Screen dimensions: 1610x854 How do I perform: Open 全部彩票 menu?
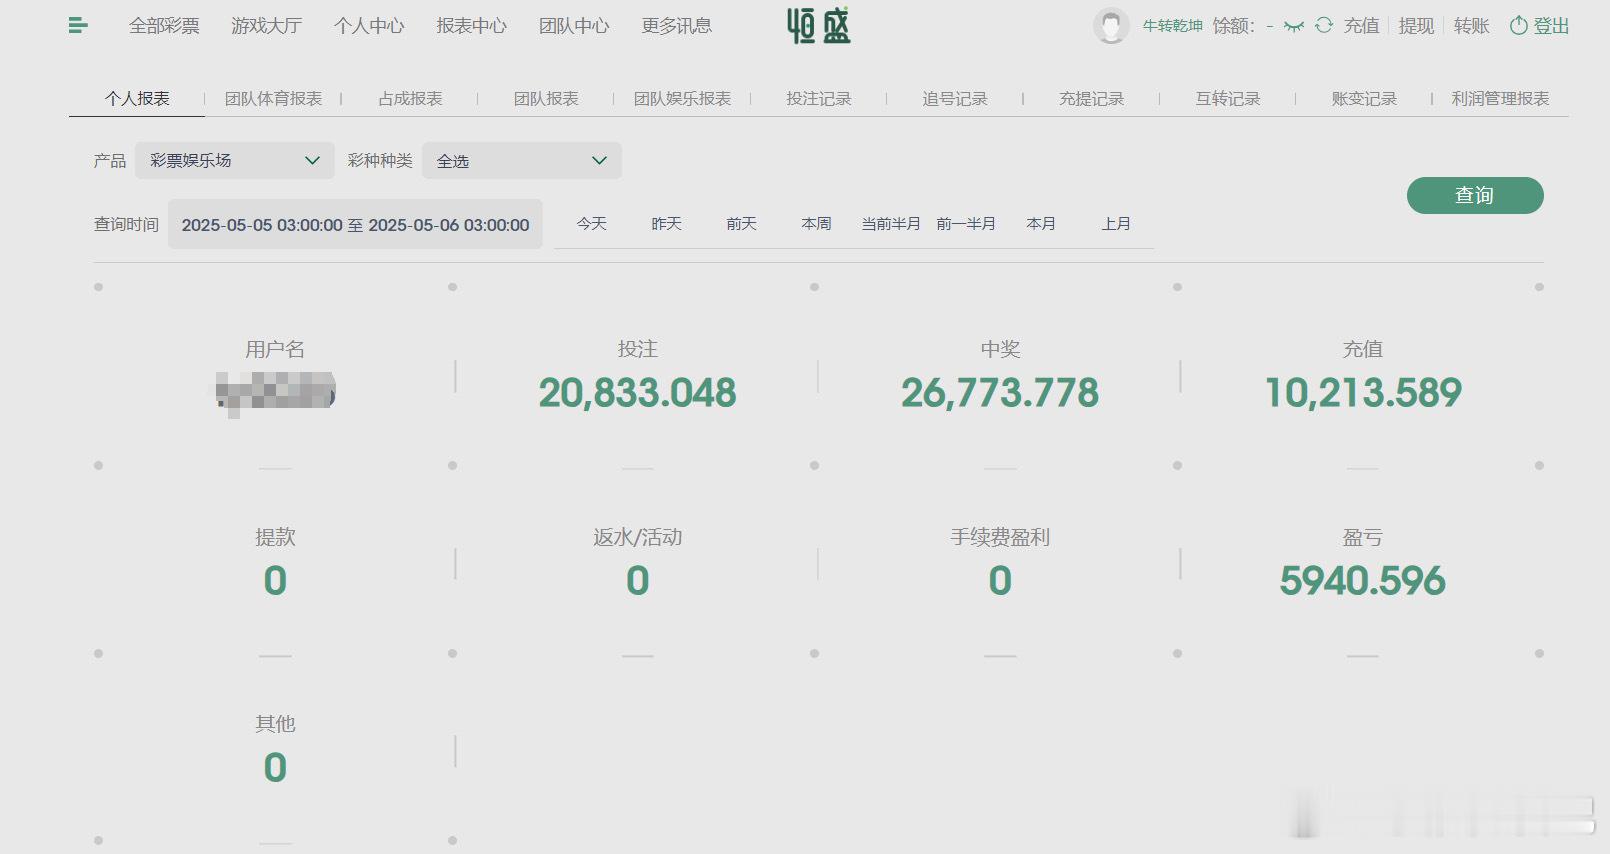point(164,26)
